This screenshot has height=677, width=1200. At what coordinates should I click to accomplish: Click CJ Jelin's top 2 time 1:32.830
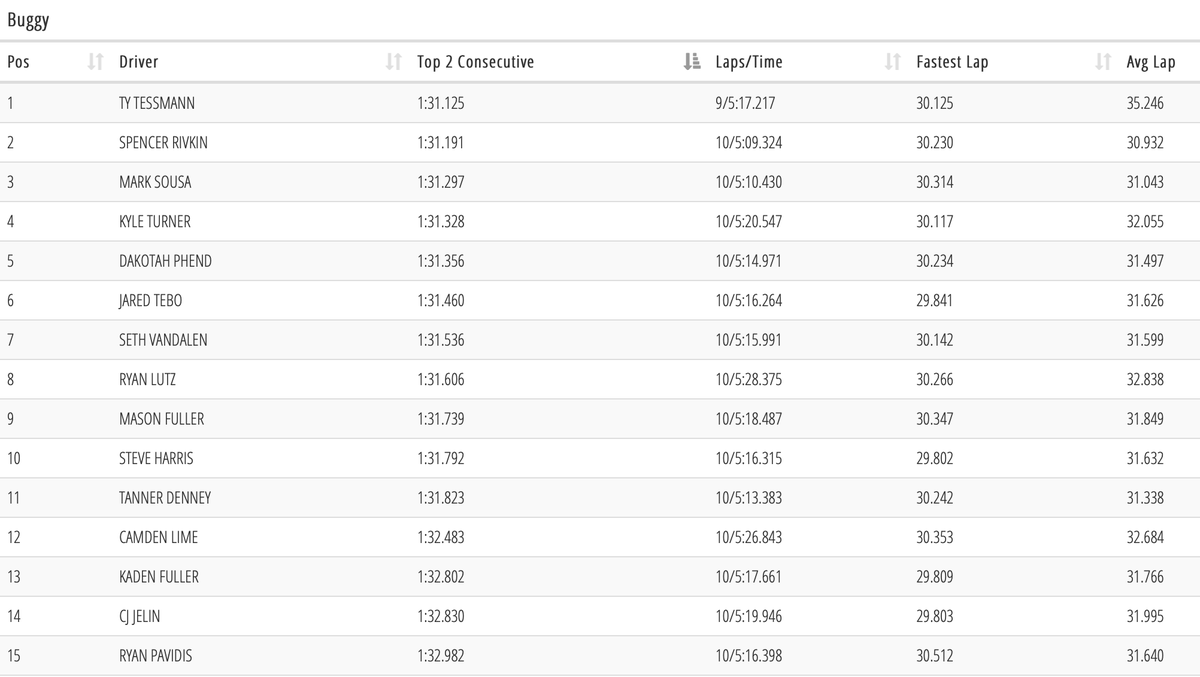440,616
